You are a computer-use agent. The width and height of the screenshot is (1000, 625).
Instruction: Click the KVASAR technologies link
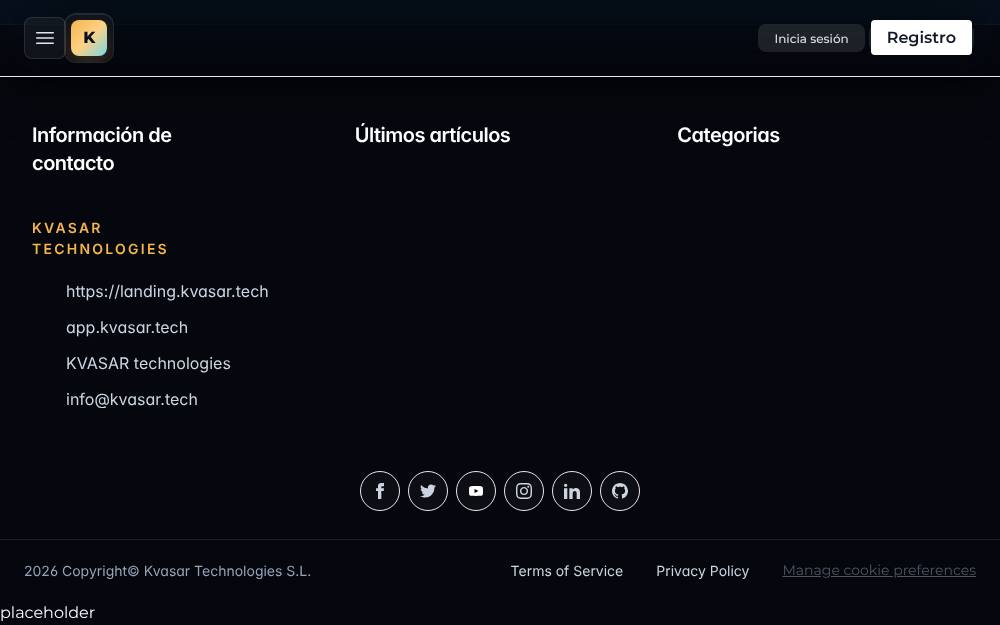(148, 363)
